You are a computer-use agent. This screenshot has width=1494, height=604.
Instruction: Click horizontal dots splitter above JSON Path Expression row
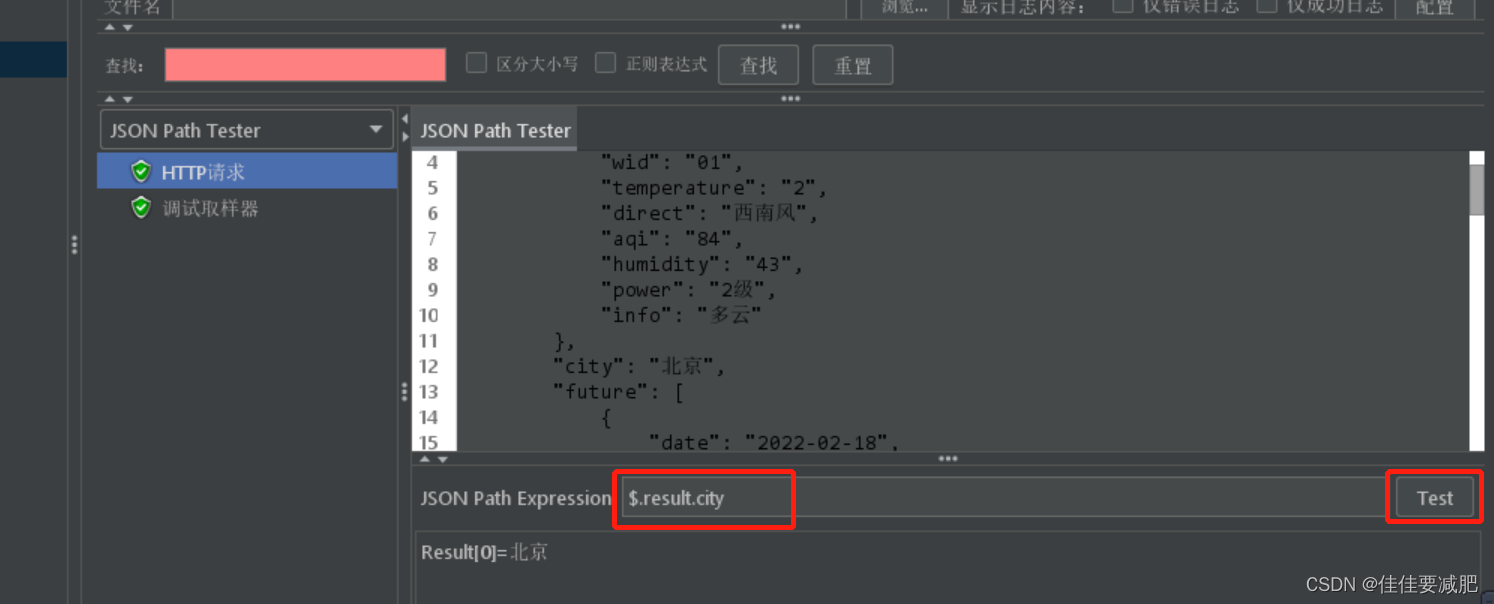pyautogui.click(x=946, y=458)
